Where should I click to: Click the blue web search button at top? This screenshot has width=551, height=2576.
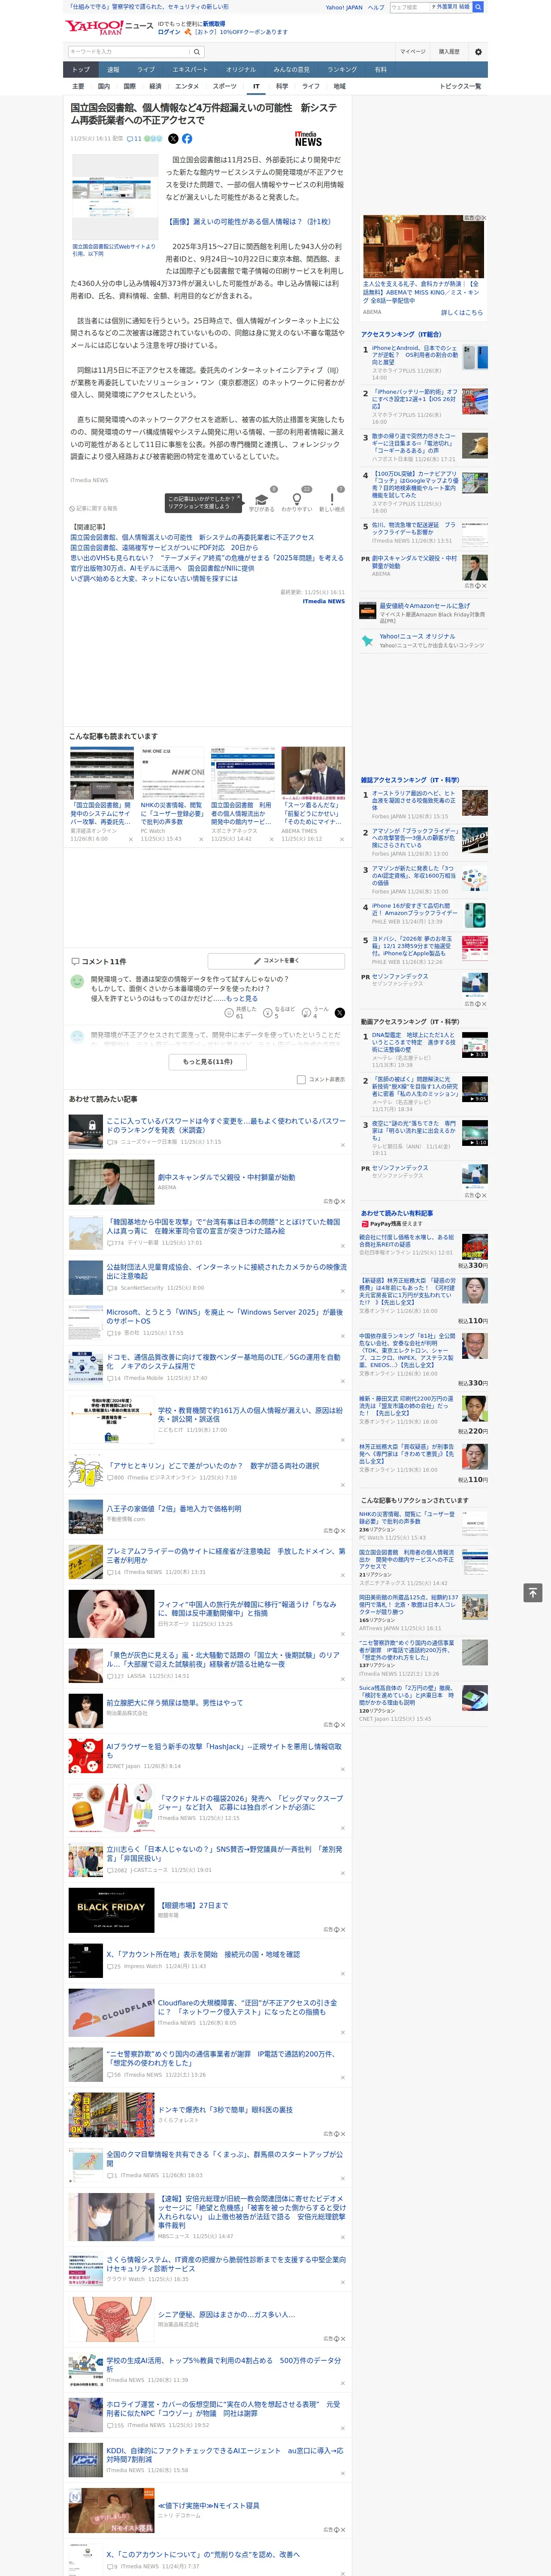pos(478,7)
